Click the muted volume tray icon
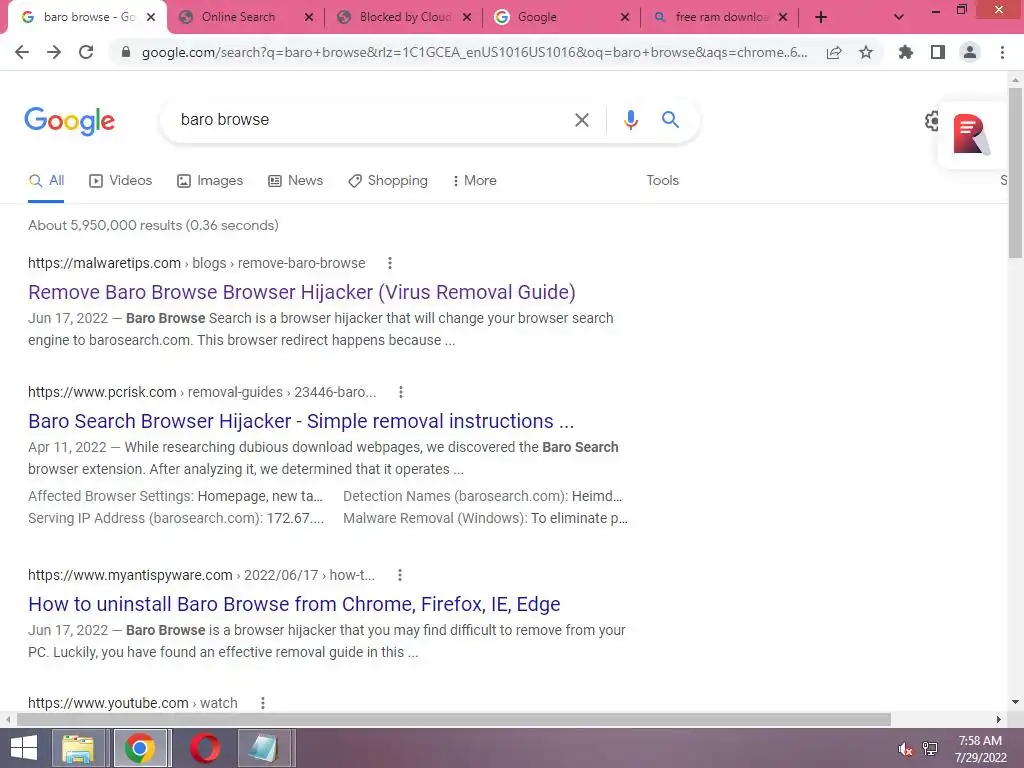1024x768 pixels. [905, 749]
